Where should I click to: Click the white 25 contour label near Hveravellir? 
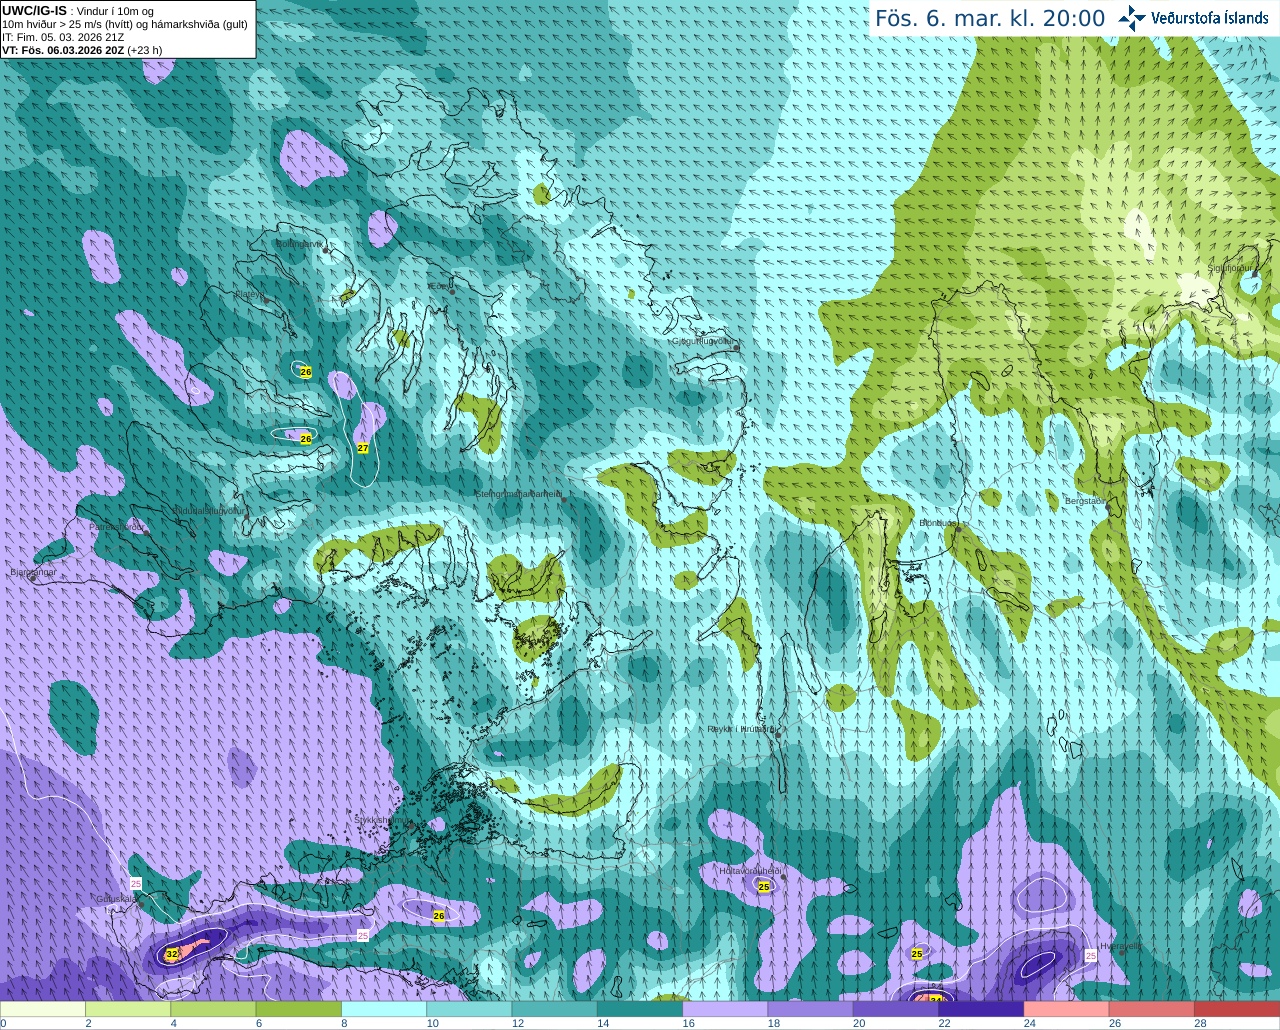pyautogui.click(x=1091, y=956)
